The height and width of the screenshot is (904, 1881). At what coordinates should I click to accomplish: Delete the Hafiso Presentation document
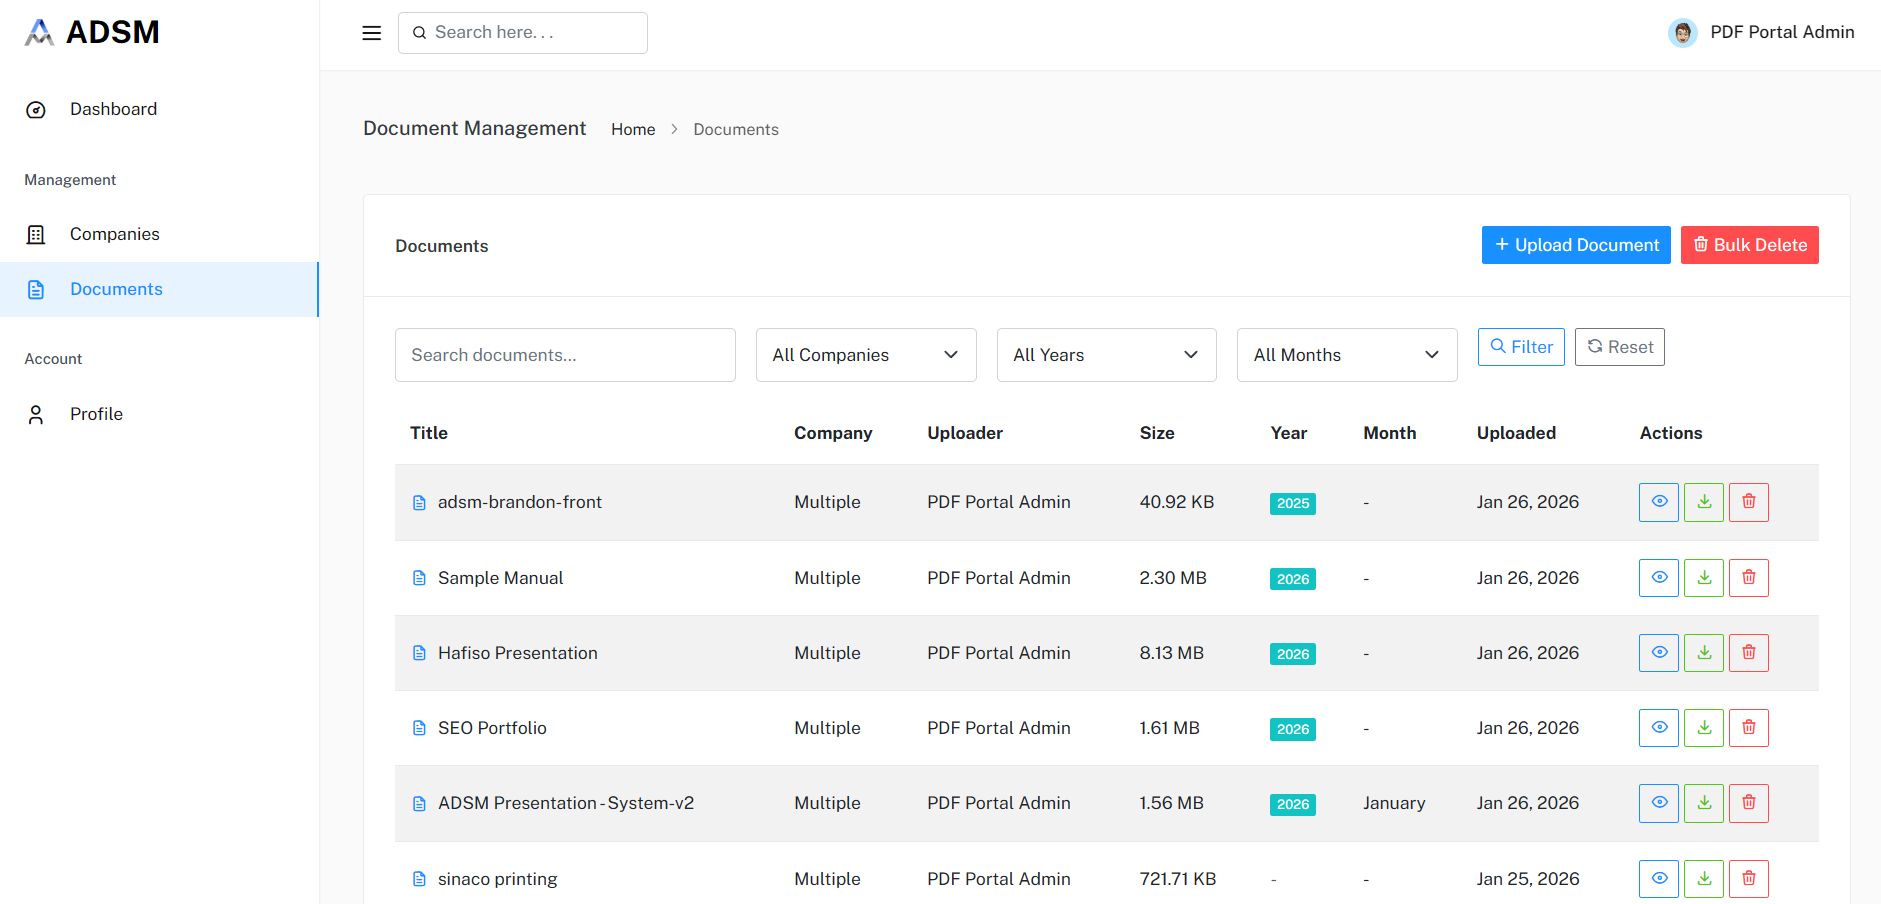1748,653
